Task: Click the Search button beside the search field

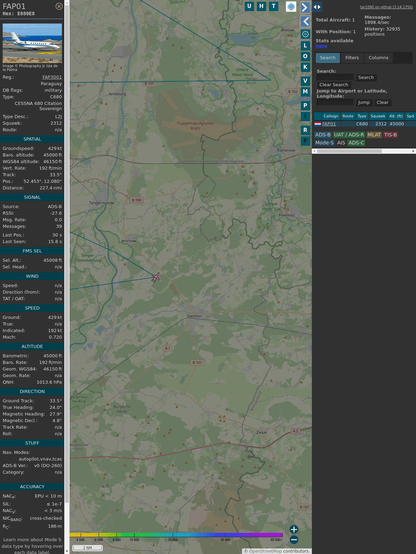Action: [366, 77]
